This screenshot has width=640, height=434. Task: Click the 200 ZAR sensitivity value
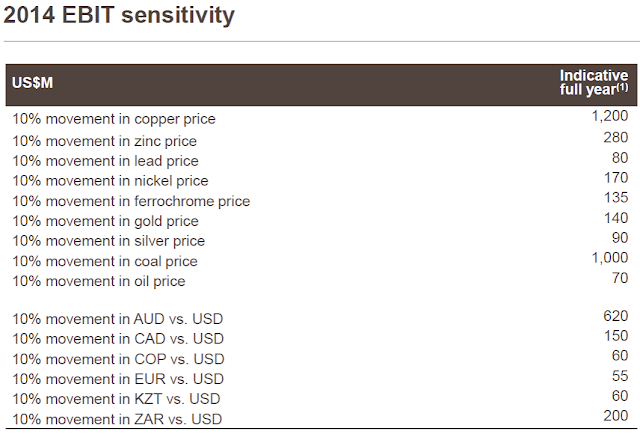[615, 415]
